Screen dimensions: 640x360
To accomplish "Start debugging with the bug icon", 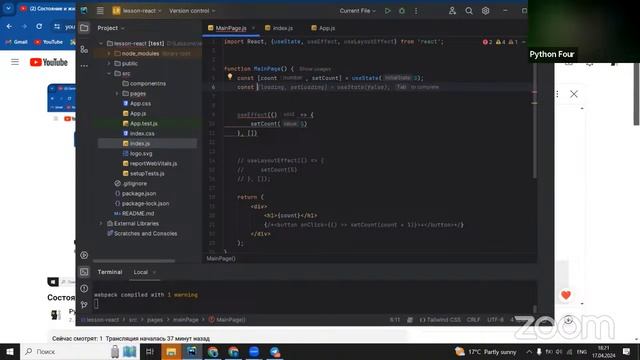I will (x=402, y=11).
